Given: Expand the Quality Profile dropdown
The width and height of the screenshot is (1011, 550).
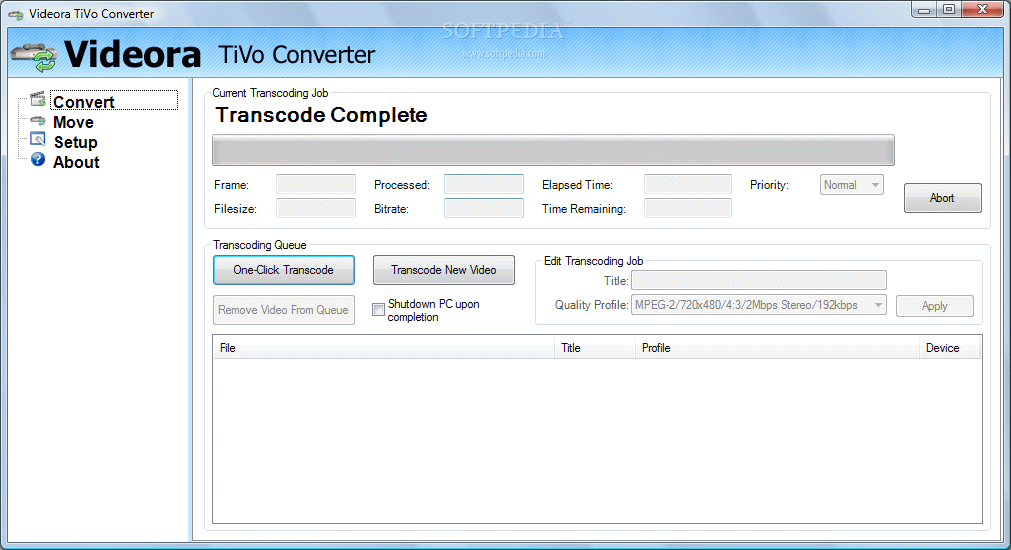Looking at the screenshot, I should coord(758,305).
